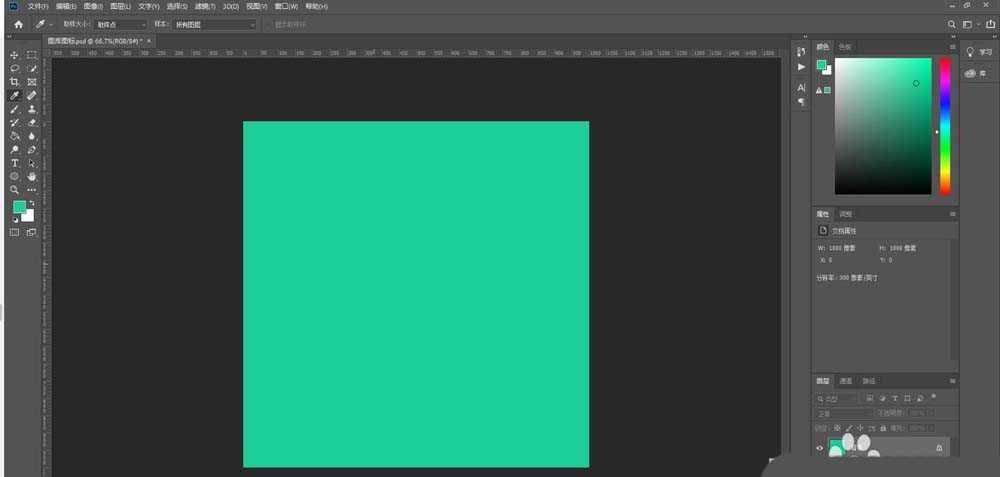
Task: Select the Move tool
Action: (15, 55)
